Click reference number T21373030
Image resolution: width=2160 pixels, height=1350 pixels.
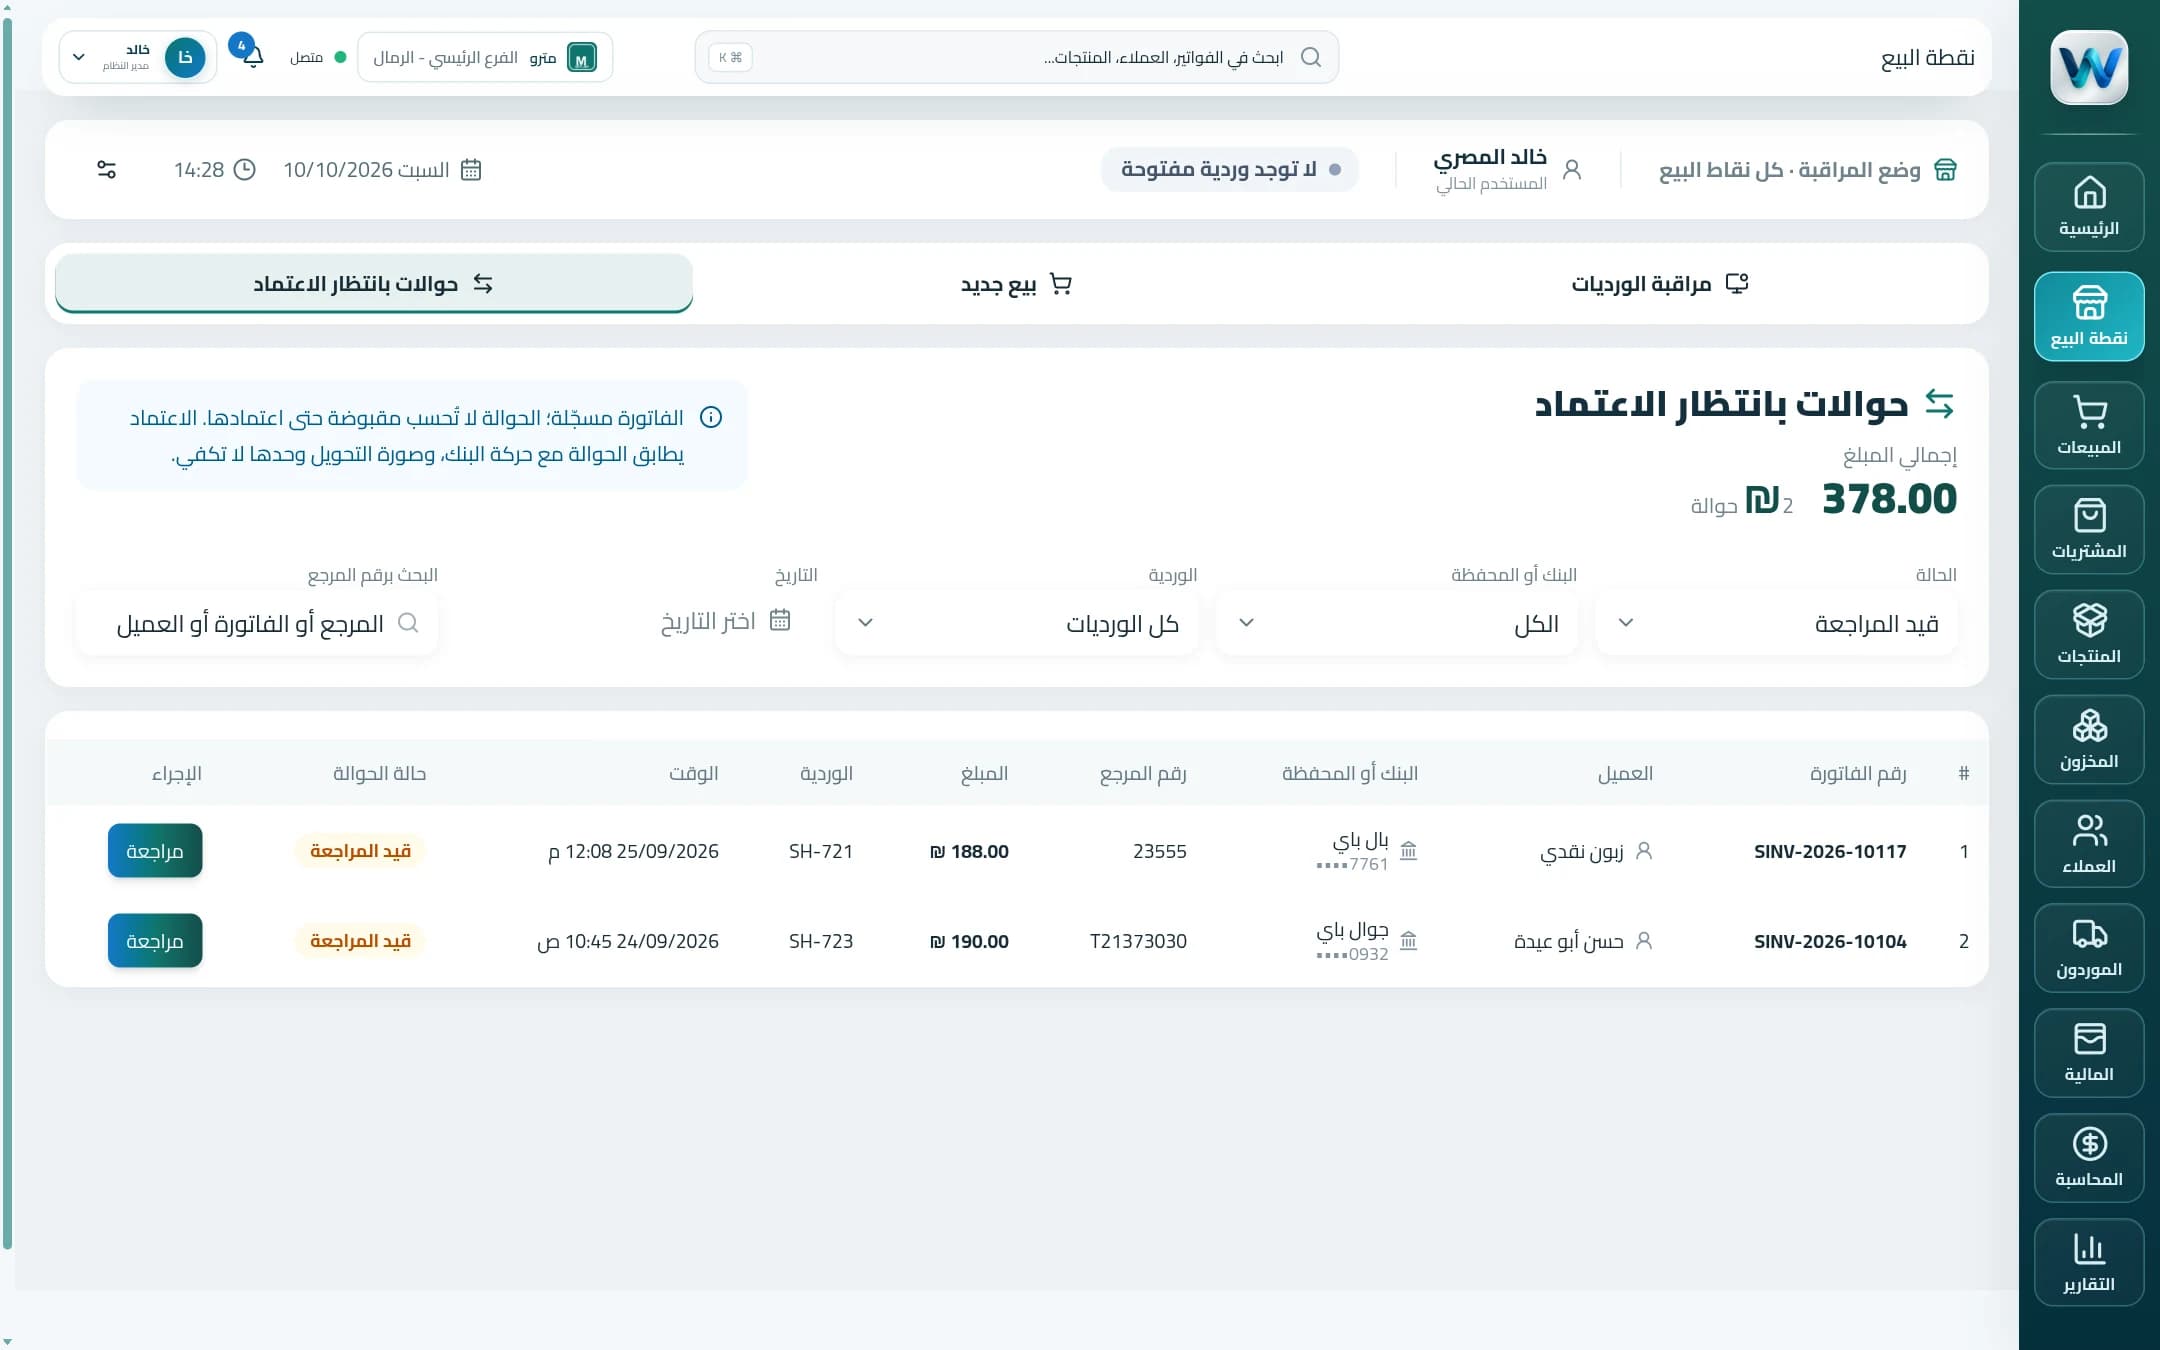tap(1138, 941)
